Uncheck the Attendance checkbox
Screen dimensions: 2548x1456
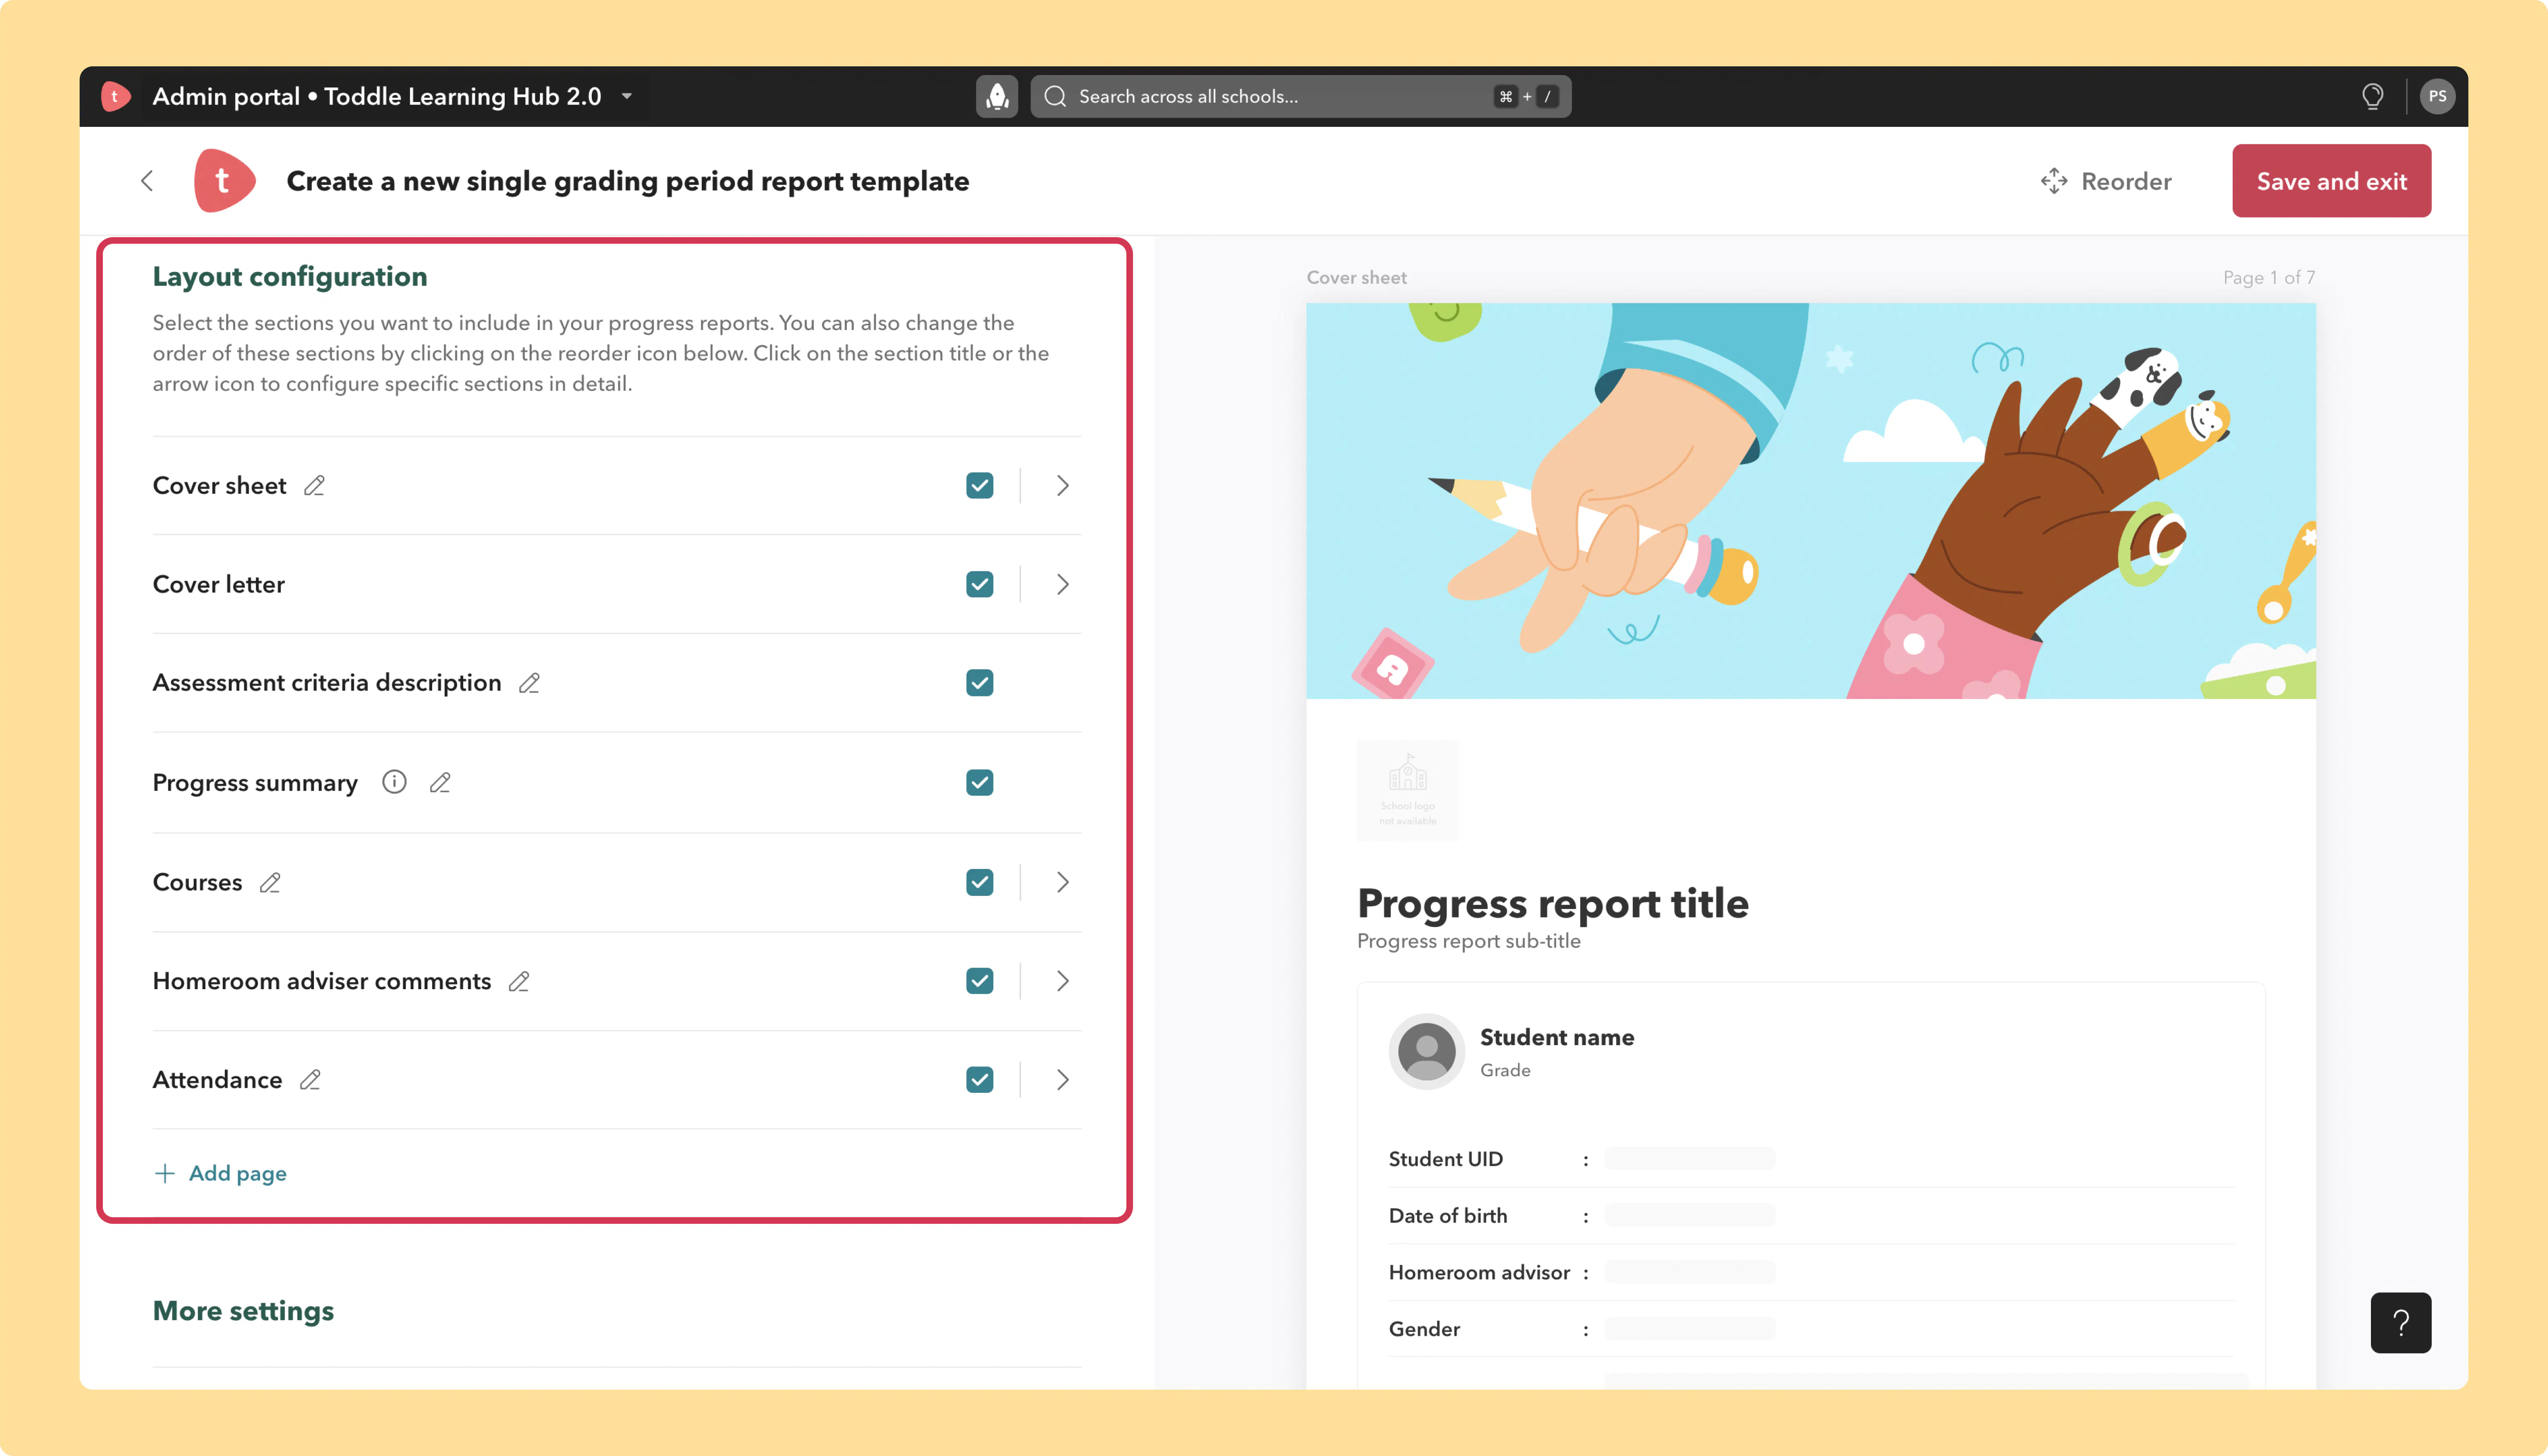980,1080
